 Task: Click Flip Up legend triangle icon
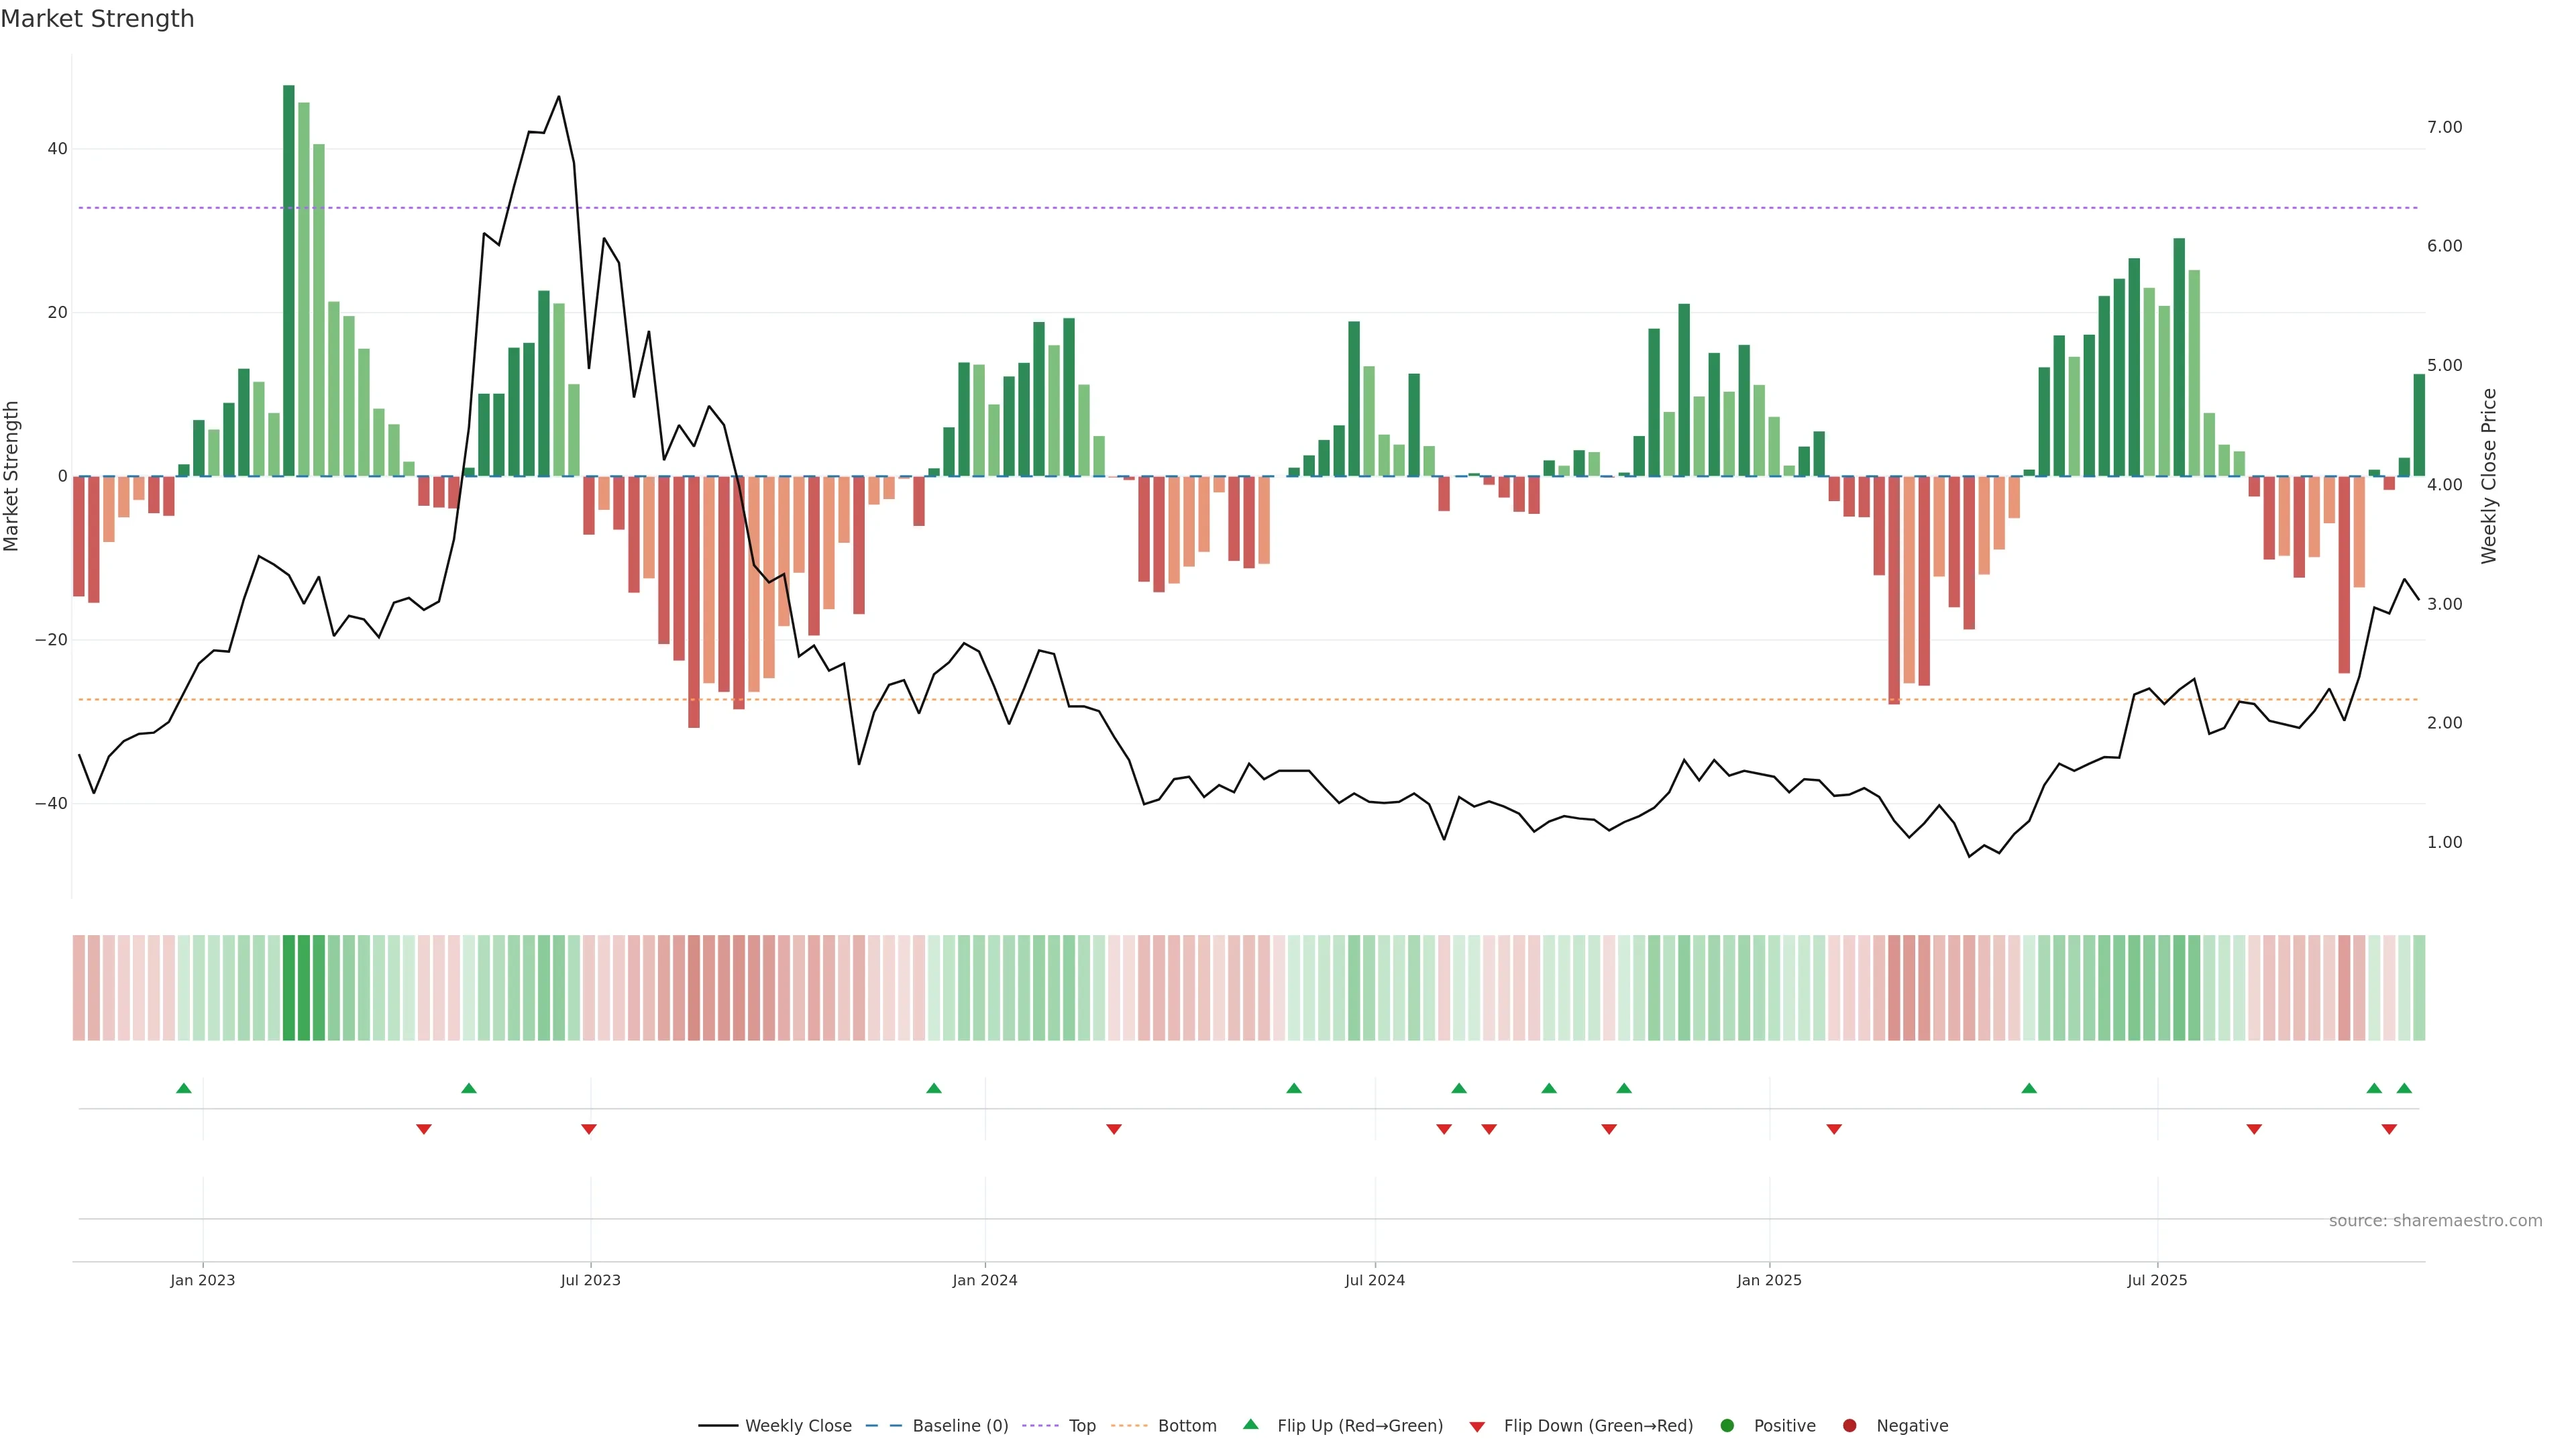(1250, 1425)
